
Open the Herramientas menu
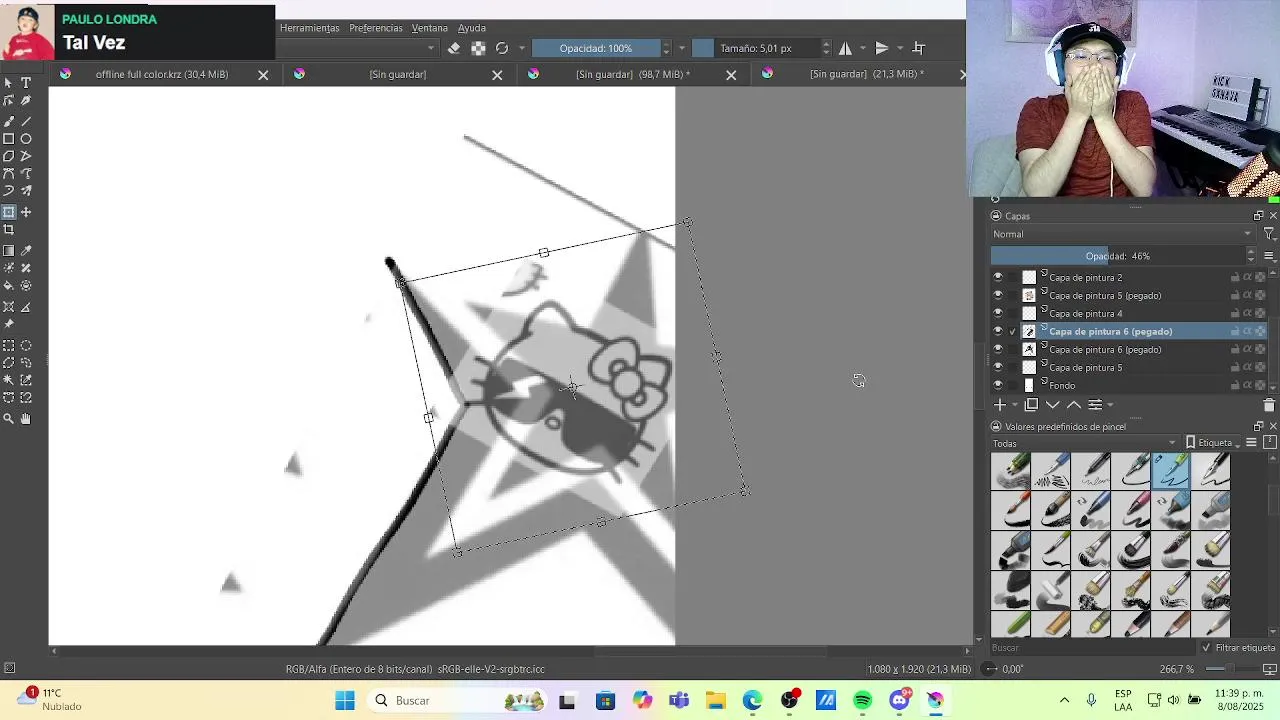coord(309,28)
